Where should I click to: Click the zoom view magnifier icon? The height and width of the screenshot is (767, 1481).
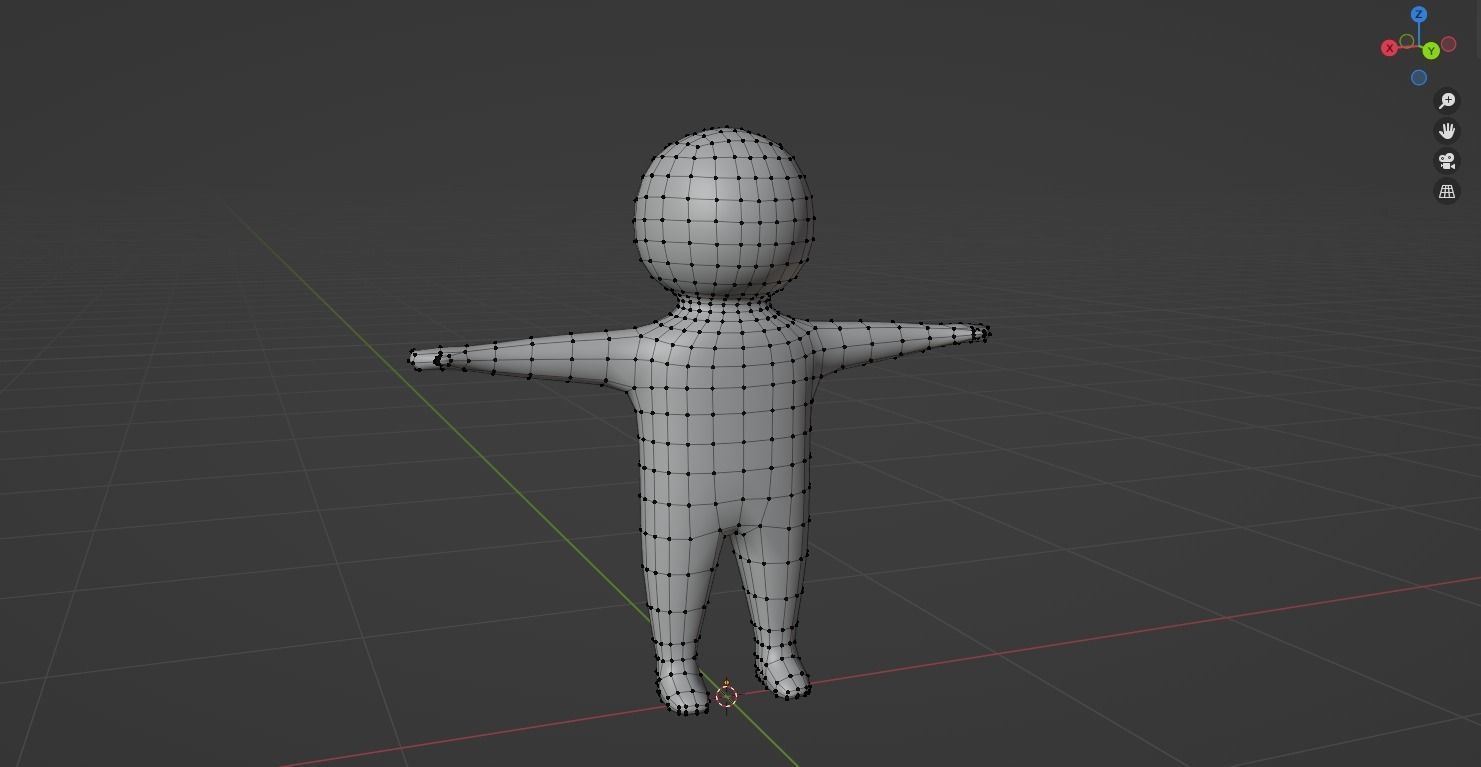click(1447, 101)
